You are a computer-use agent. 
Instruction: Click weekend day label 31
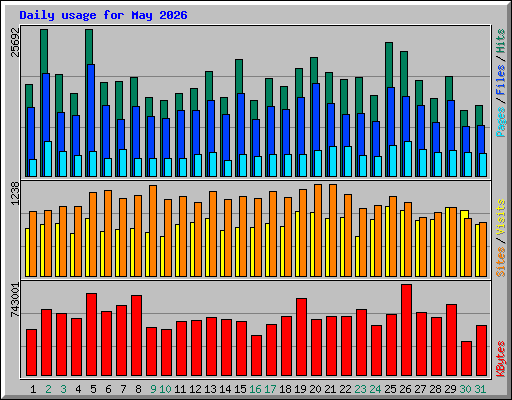point(480,389)
